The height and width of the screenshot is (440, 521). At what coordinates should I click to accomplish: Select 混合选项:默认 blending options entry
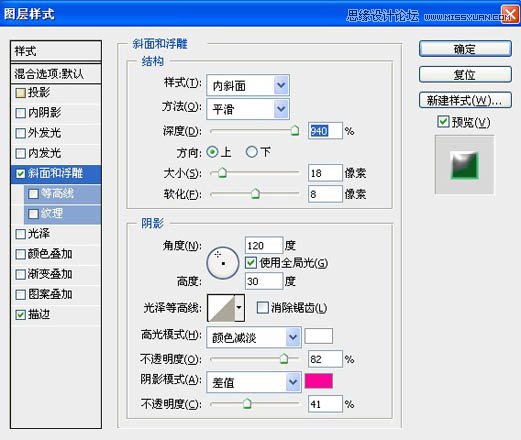click(x=56, y=74)
